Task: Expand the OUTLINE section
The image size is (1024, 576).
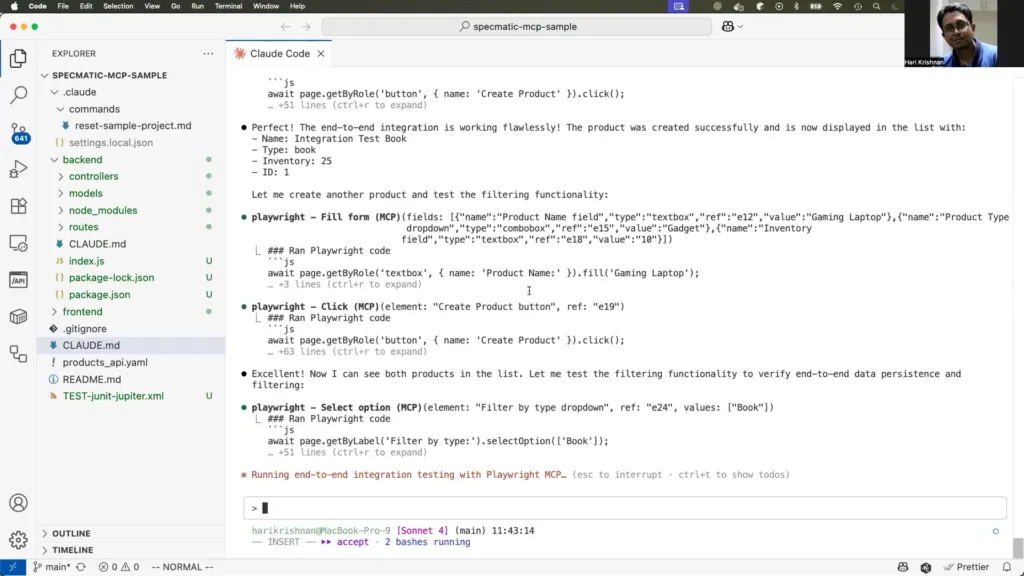Action: (71, 533)
